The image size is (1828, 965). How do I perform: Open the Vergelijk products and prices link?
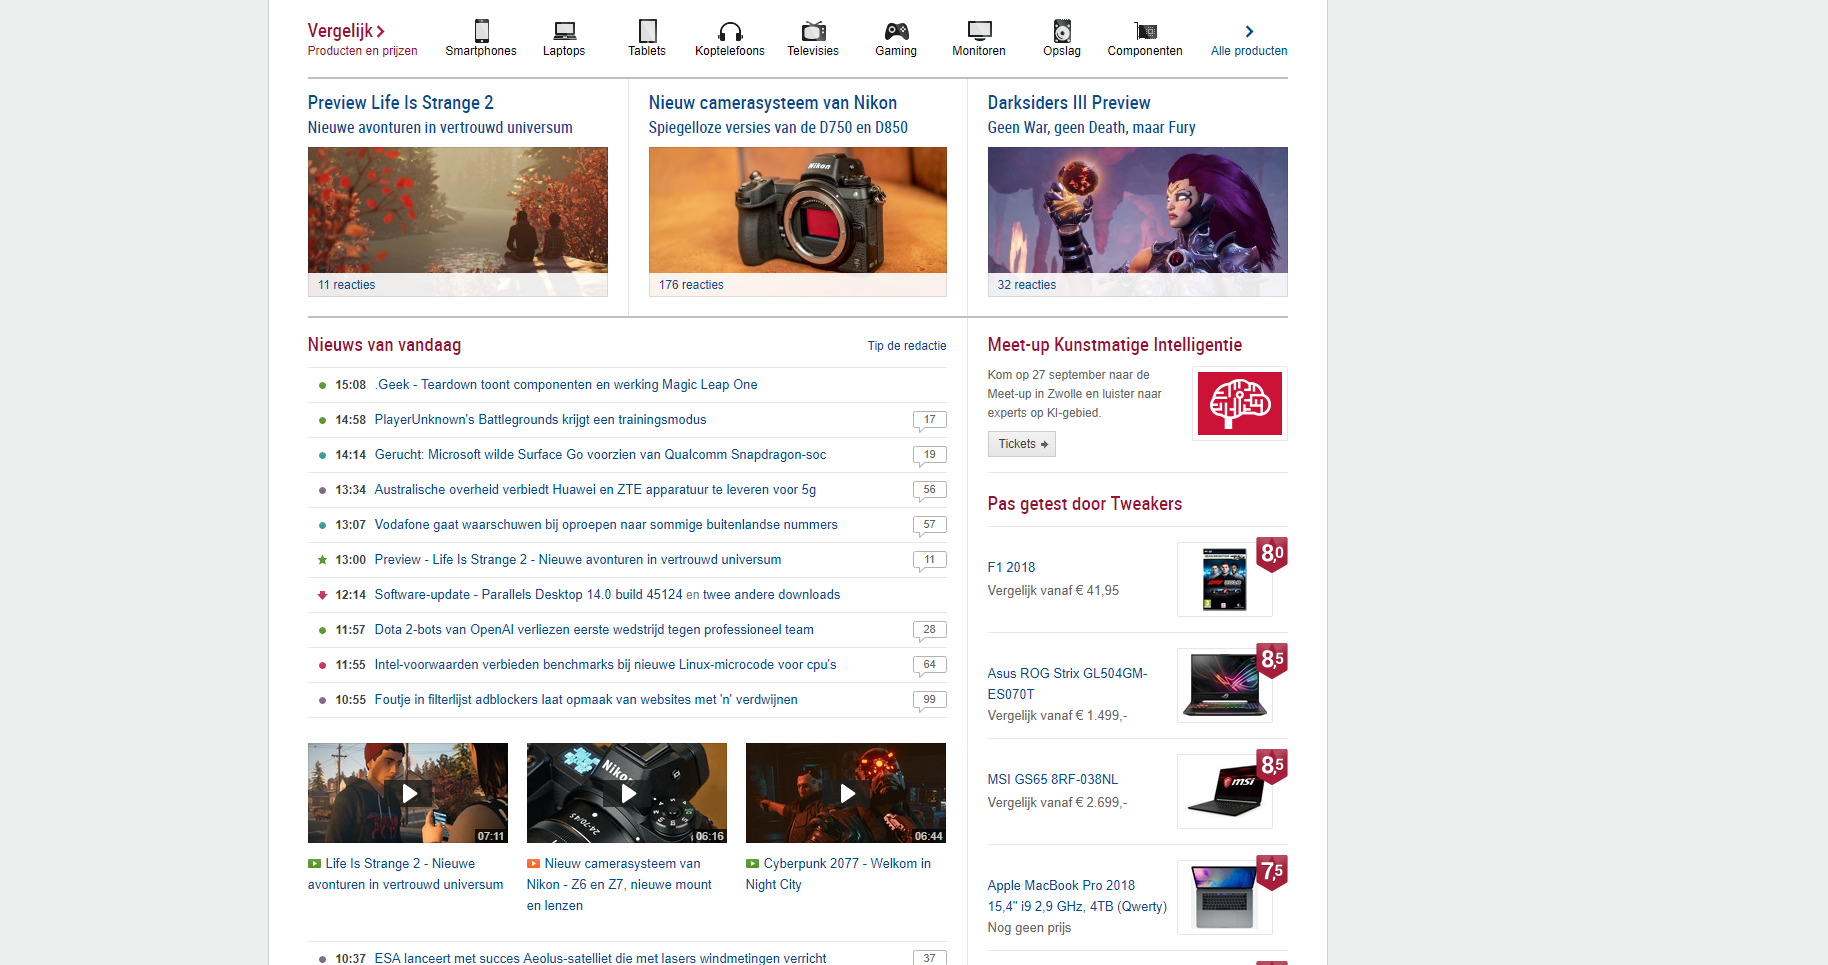[346, 31]
